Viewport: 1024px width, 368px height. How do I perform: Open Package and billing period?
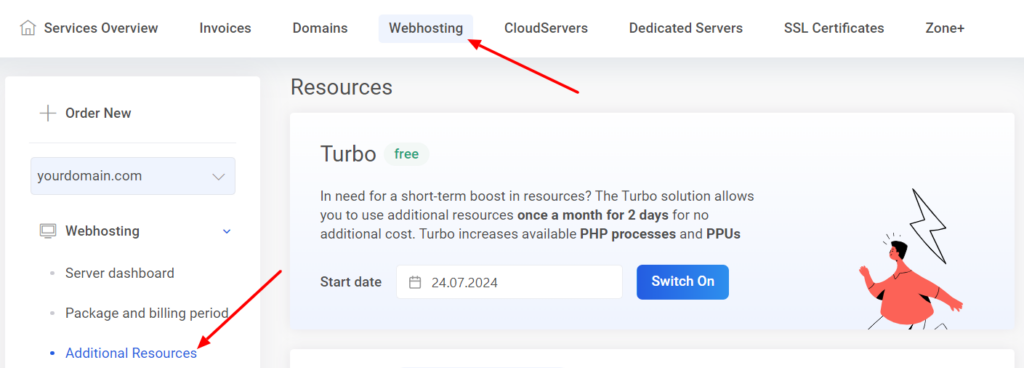coord(146,313)
